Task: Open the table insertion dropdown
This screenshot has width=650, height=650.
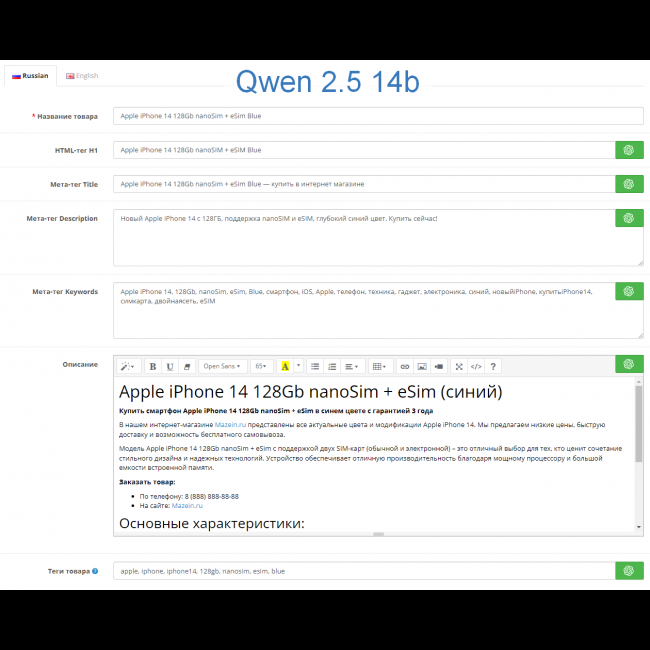Action: [379, 366]
